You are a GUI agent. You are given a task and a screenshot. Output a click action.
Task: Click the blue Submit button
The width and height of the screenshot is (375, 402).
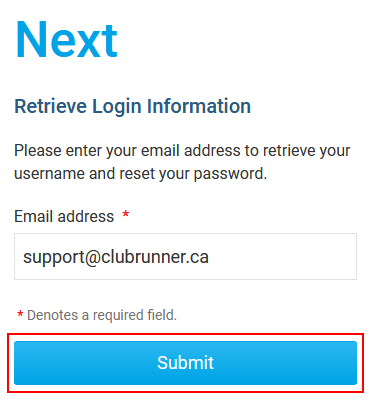point(185,363)
